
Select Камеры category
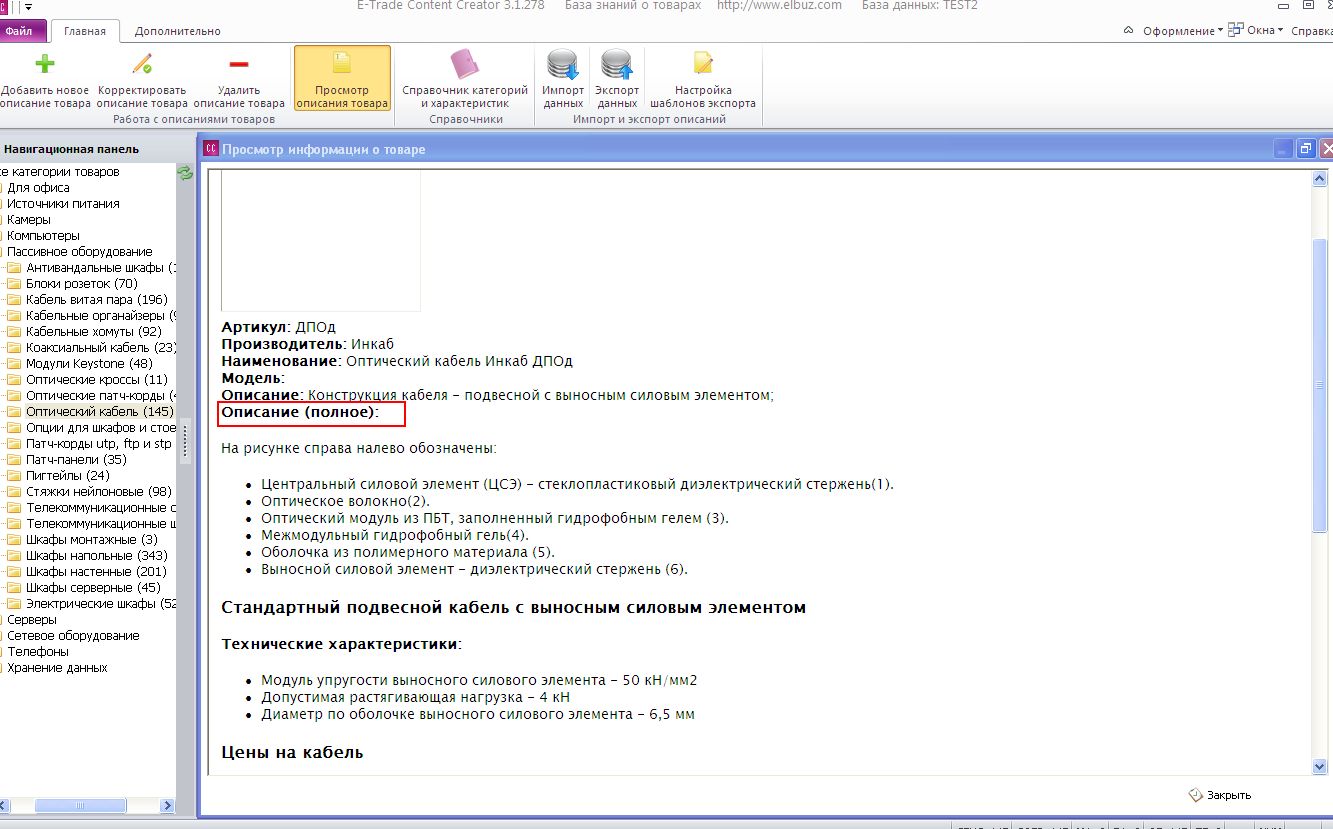pos(28,220)
